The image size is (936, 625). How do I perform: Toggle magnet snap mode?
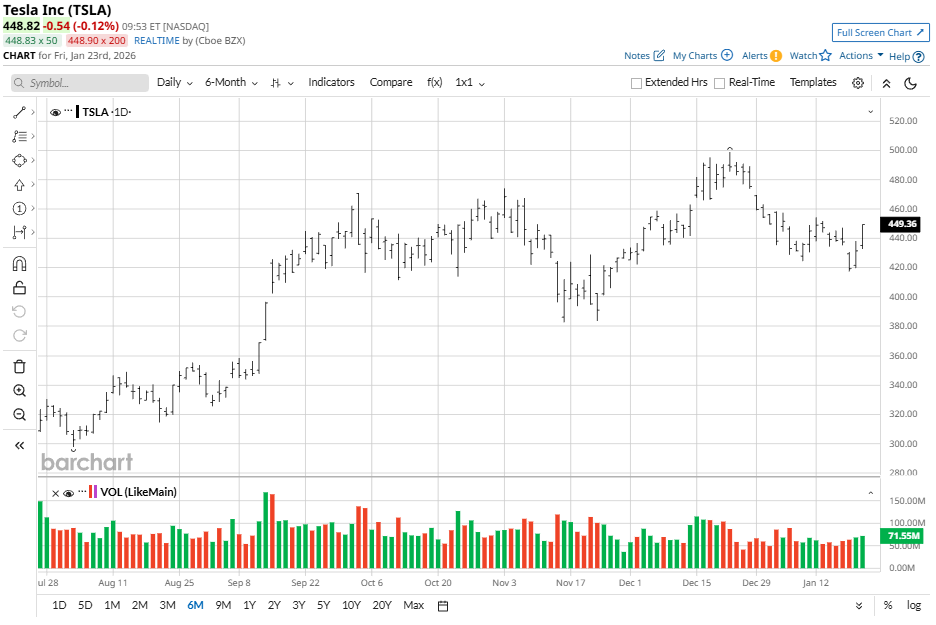pos(19,264)
